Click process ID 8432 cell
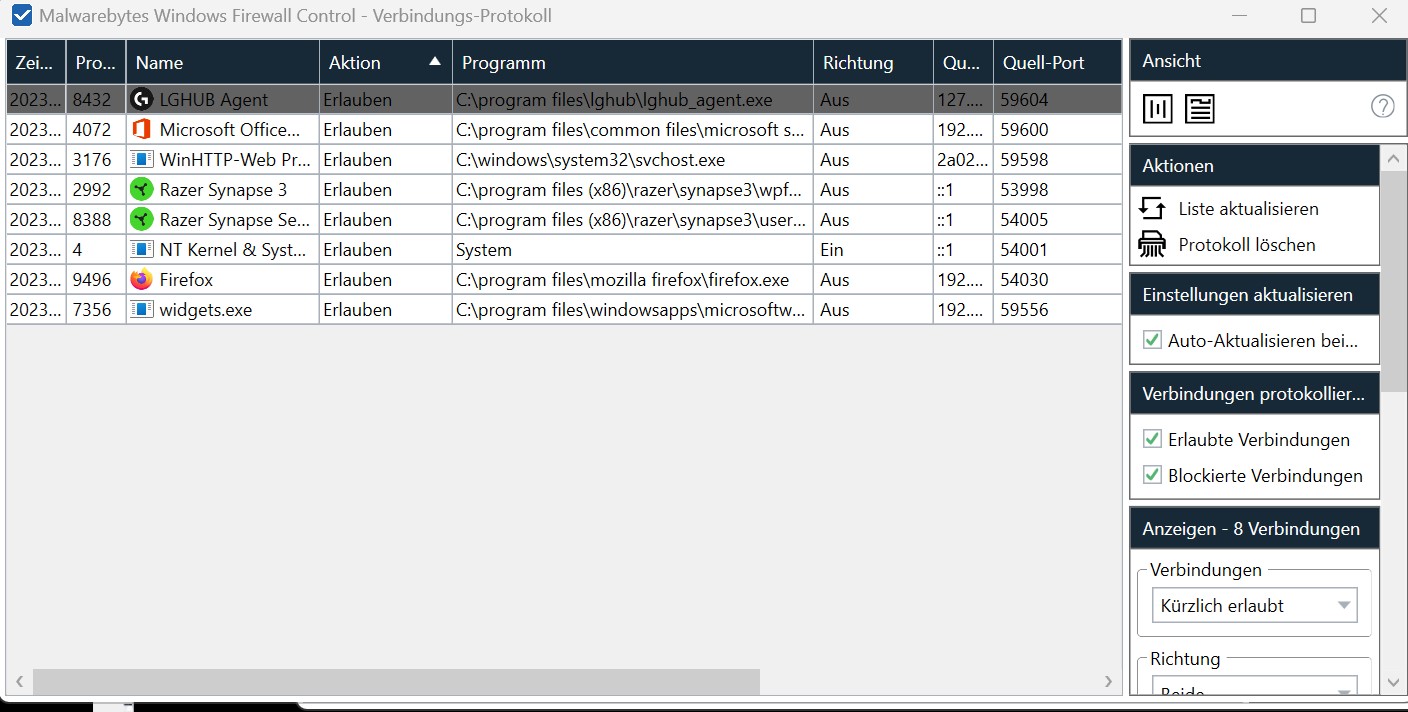1408x712 pixels. click(x=96, y=100)
